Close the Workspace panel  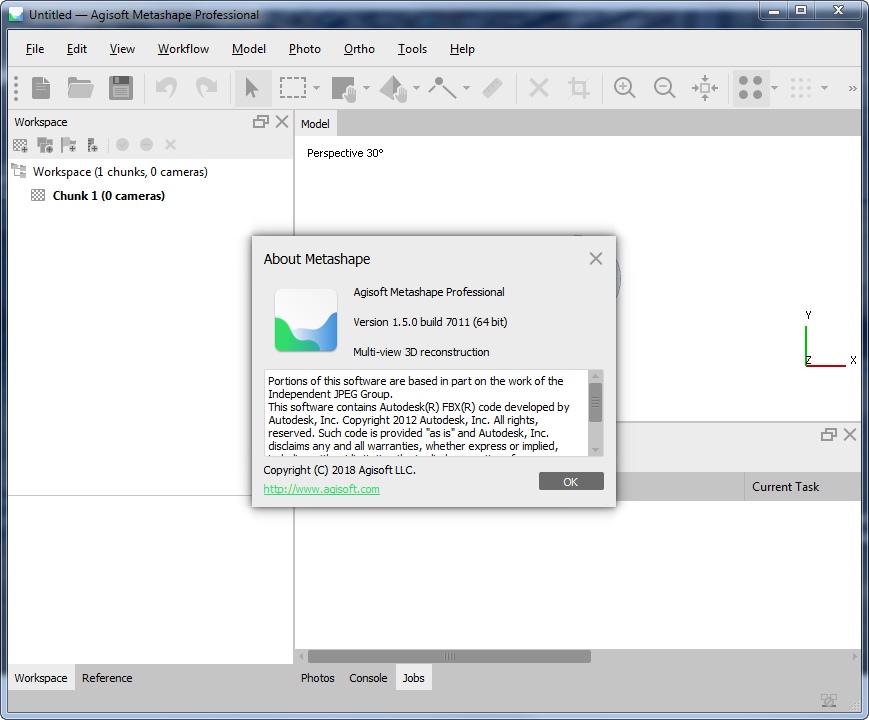point(282,122)
